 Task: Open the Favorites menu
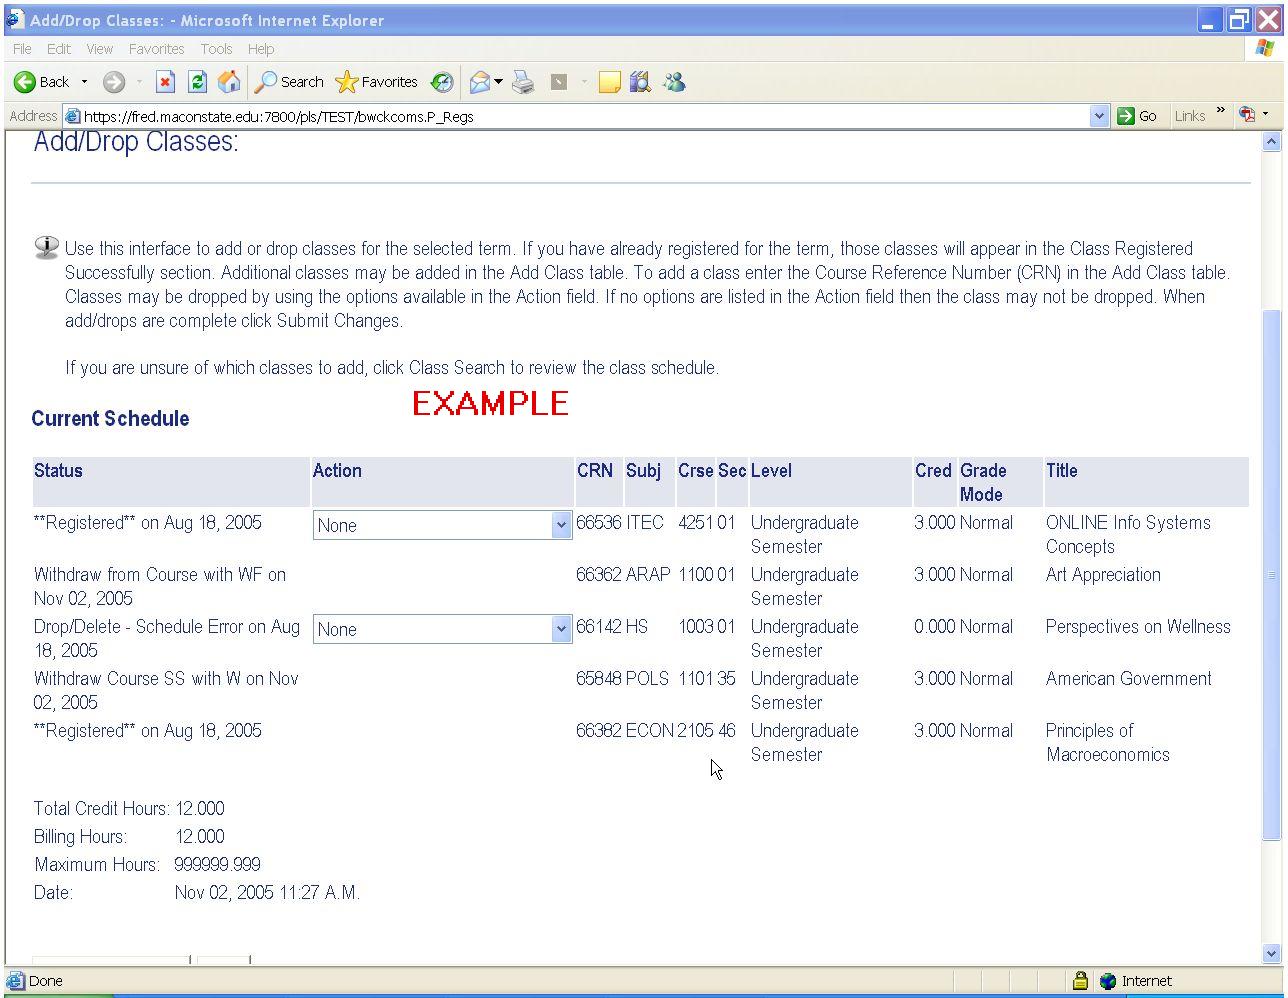[x=156, y=48]
